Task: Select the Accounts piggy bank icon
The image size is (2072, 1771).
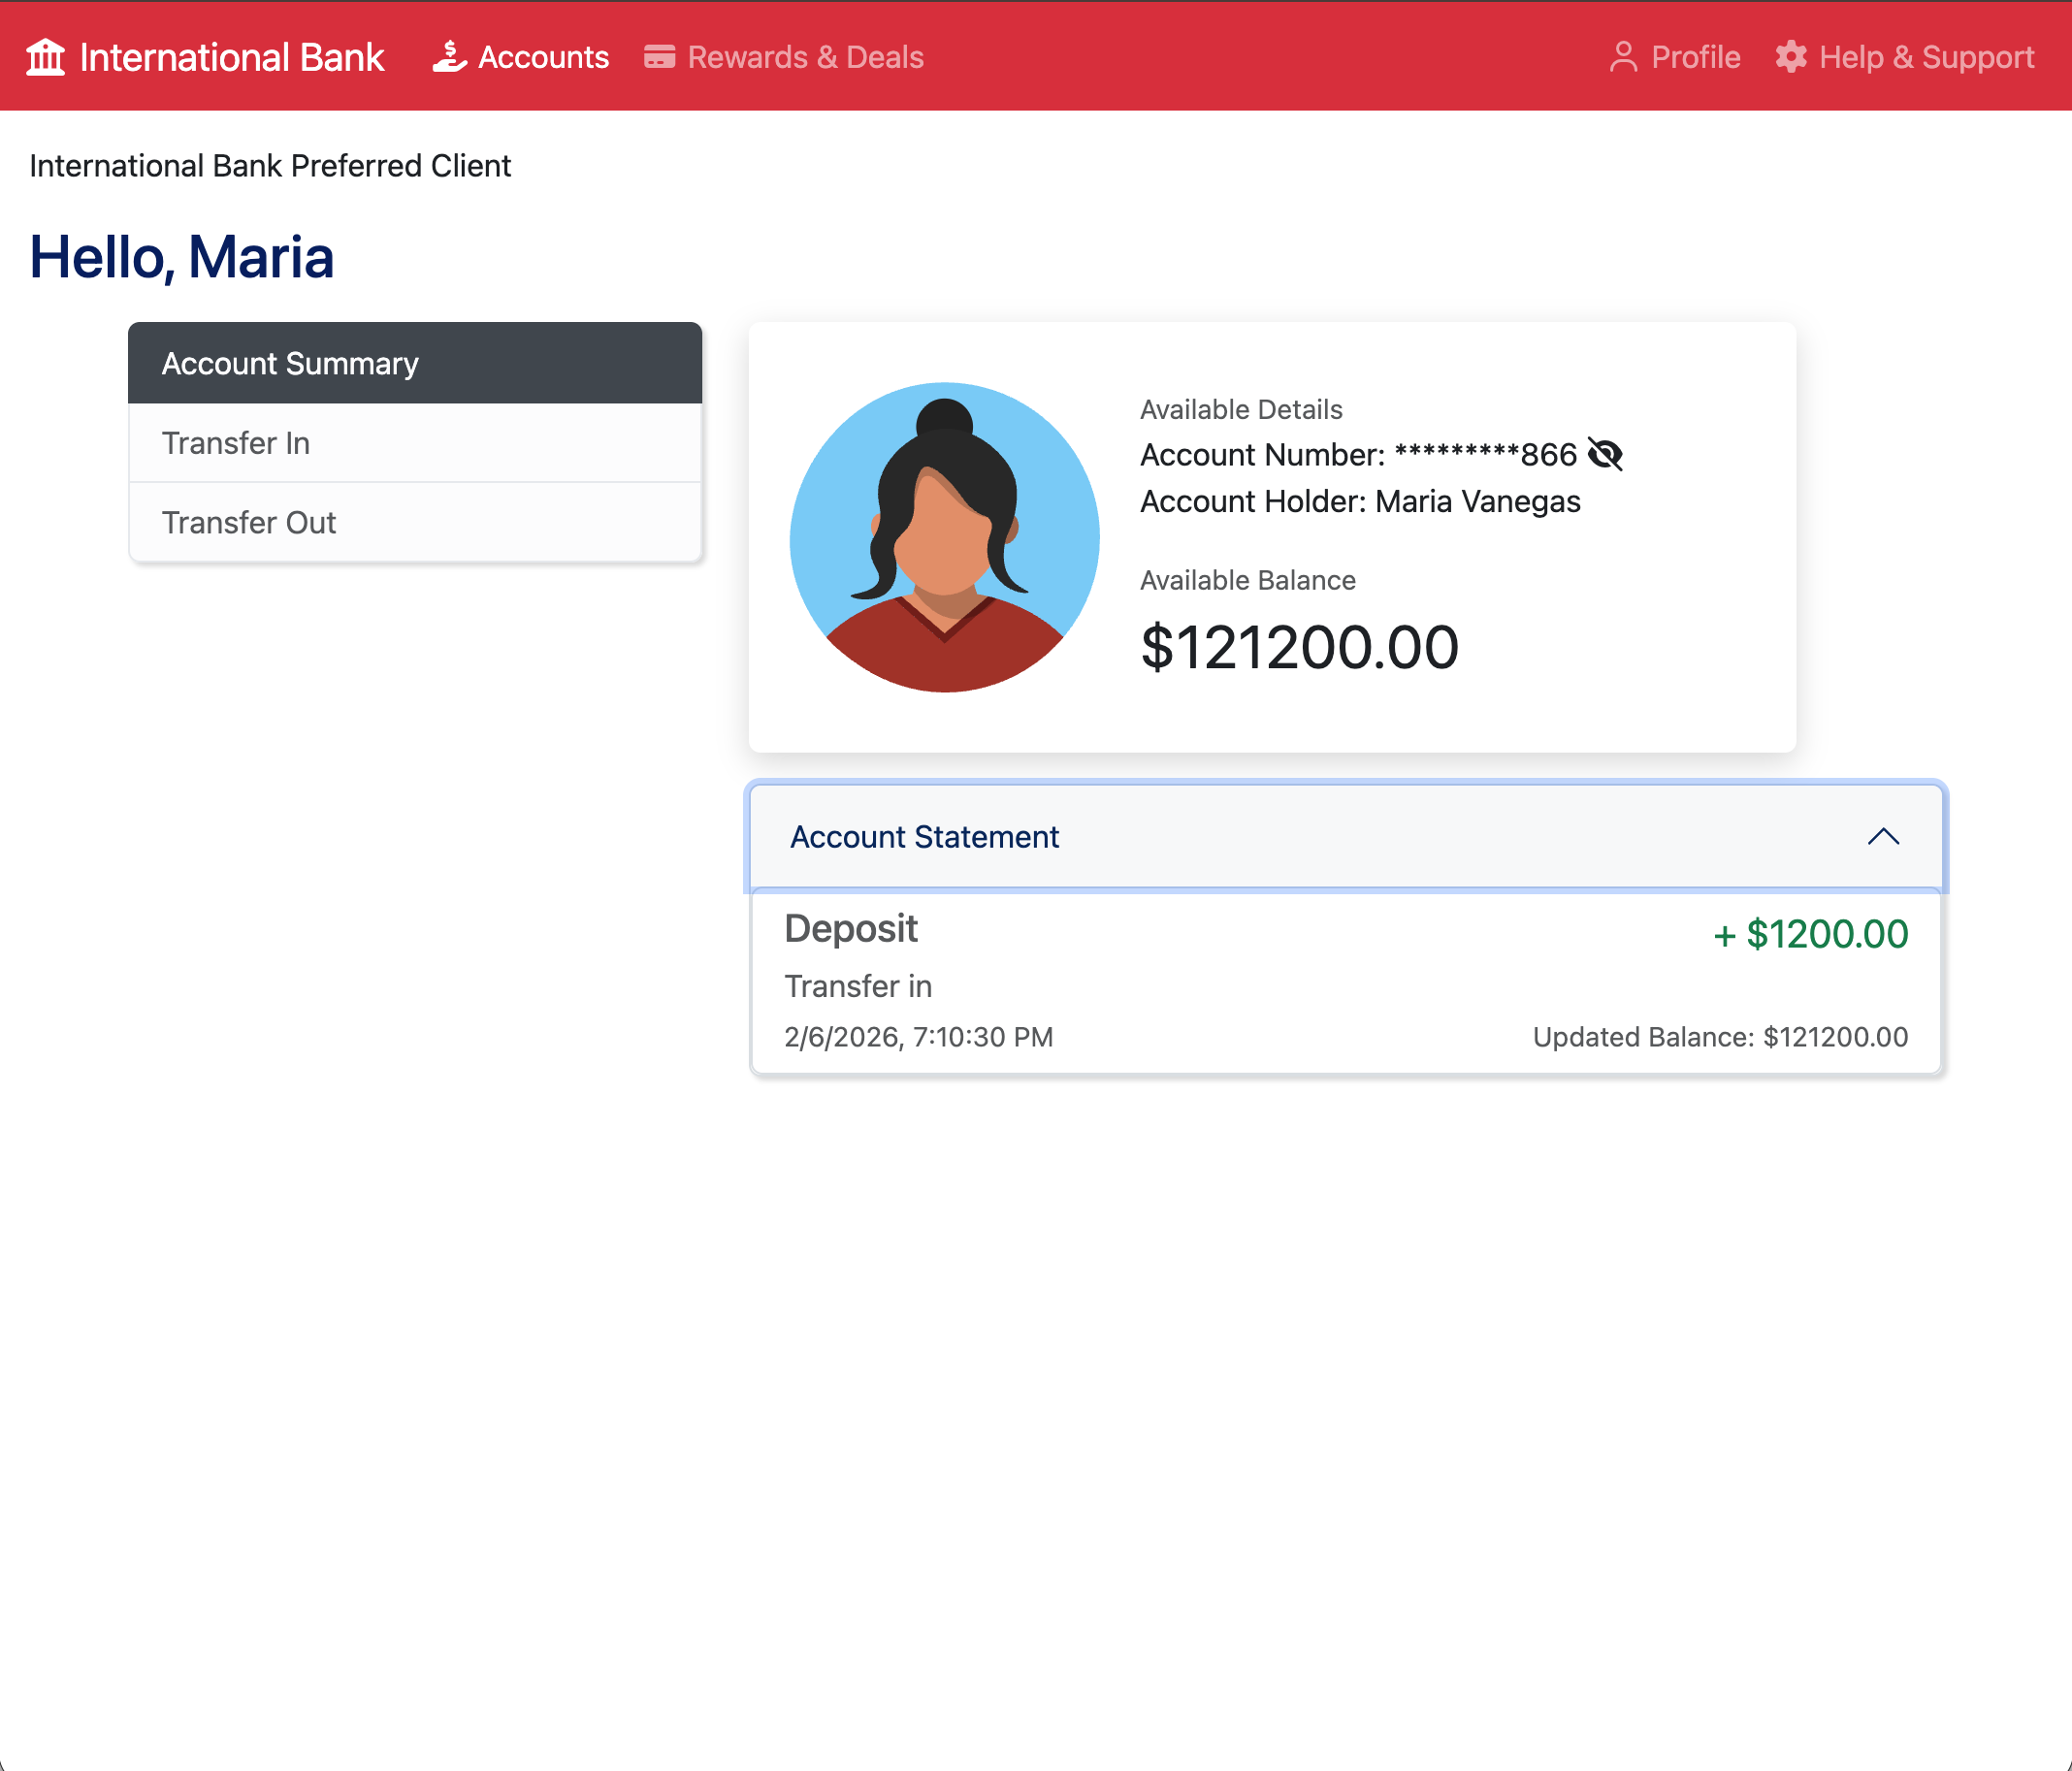Action: tap(450, 57)
